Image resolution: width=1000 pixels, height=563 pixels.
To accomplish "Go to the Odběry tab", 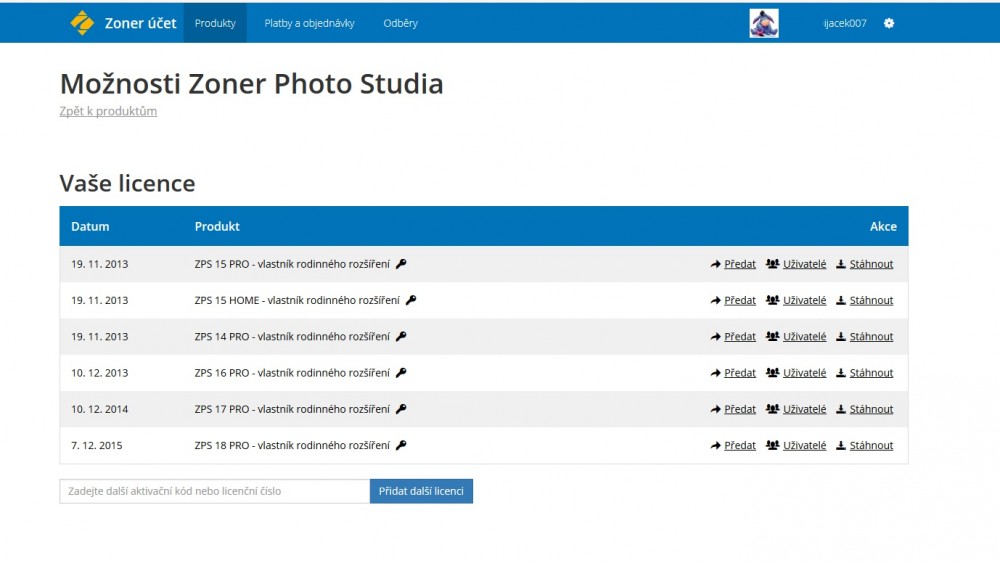I will point(400,23).
